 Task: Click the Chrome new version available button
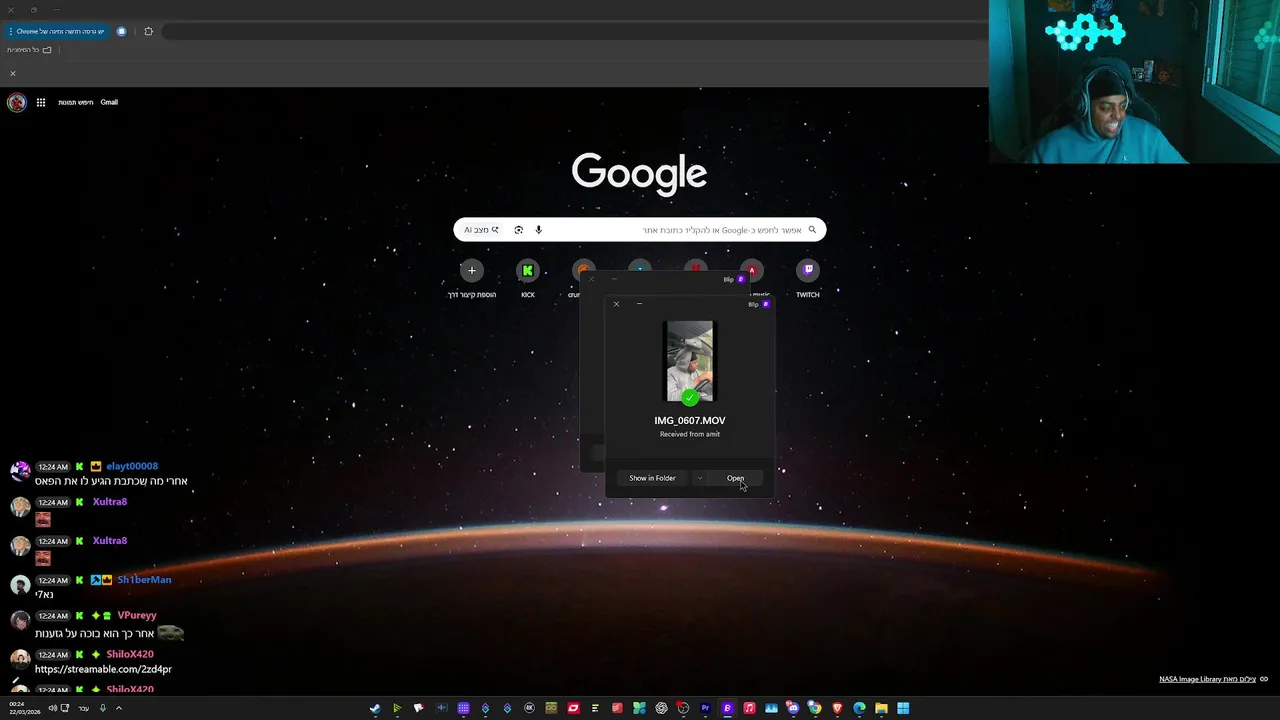point(55,31)
